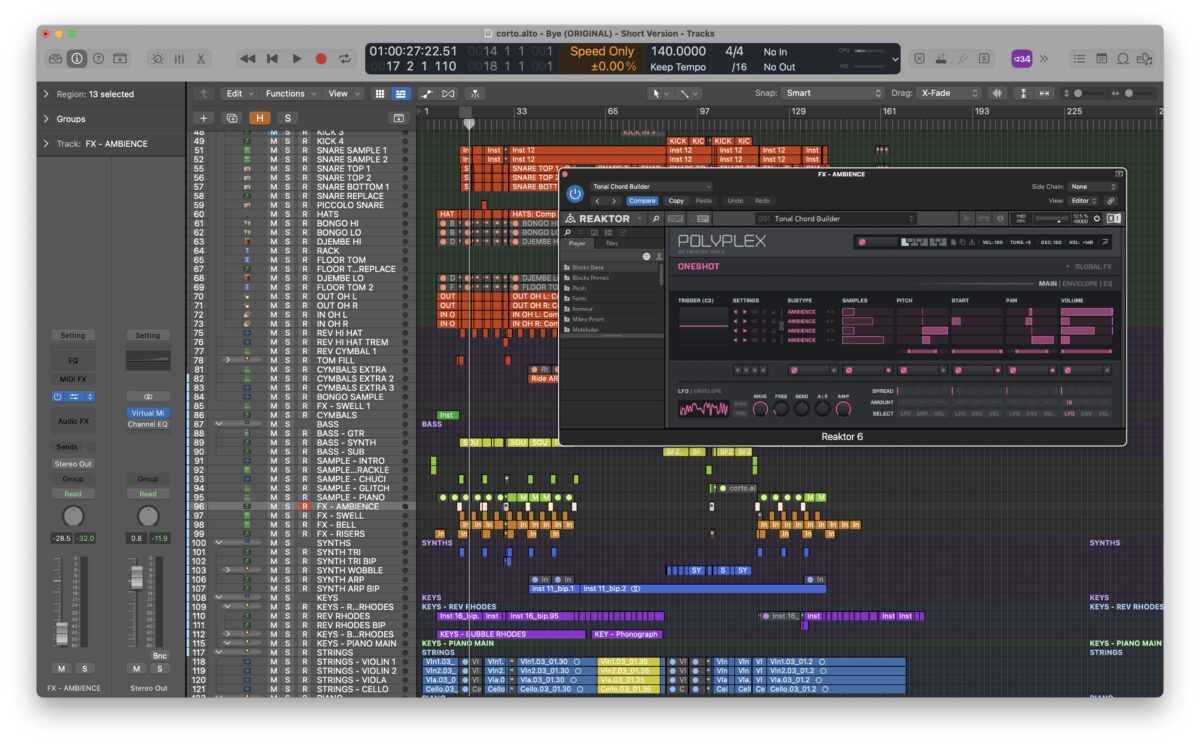Switch to Files tab in Reaktor browser

(x=611, y=243)
